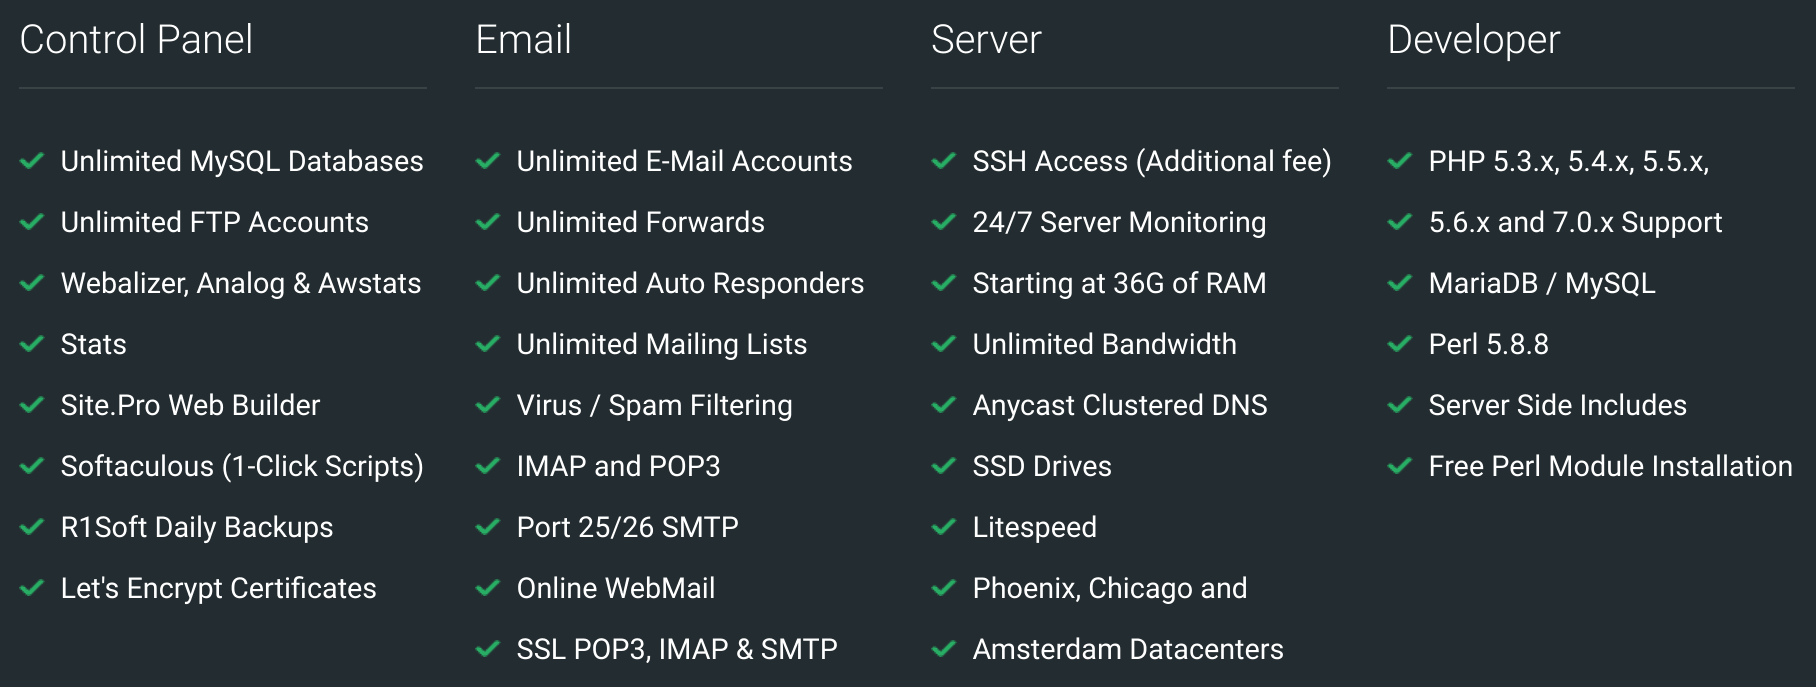Select the Server section heading

point(986,40)
